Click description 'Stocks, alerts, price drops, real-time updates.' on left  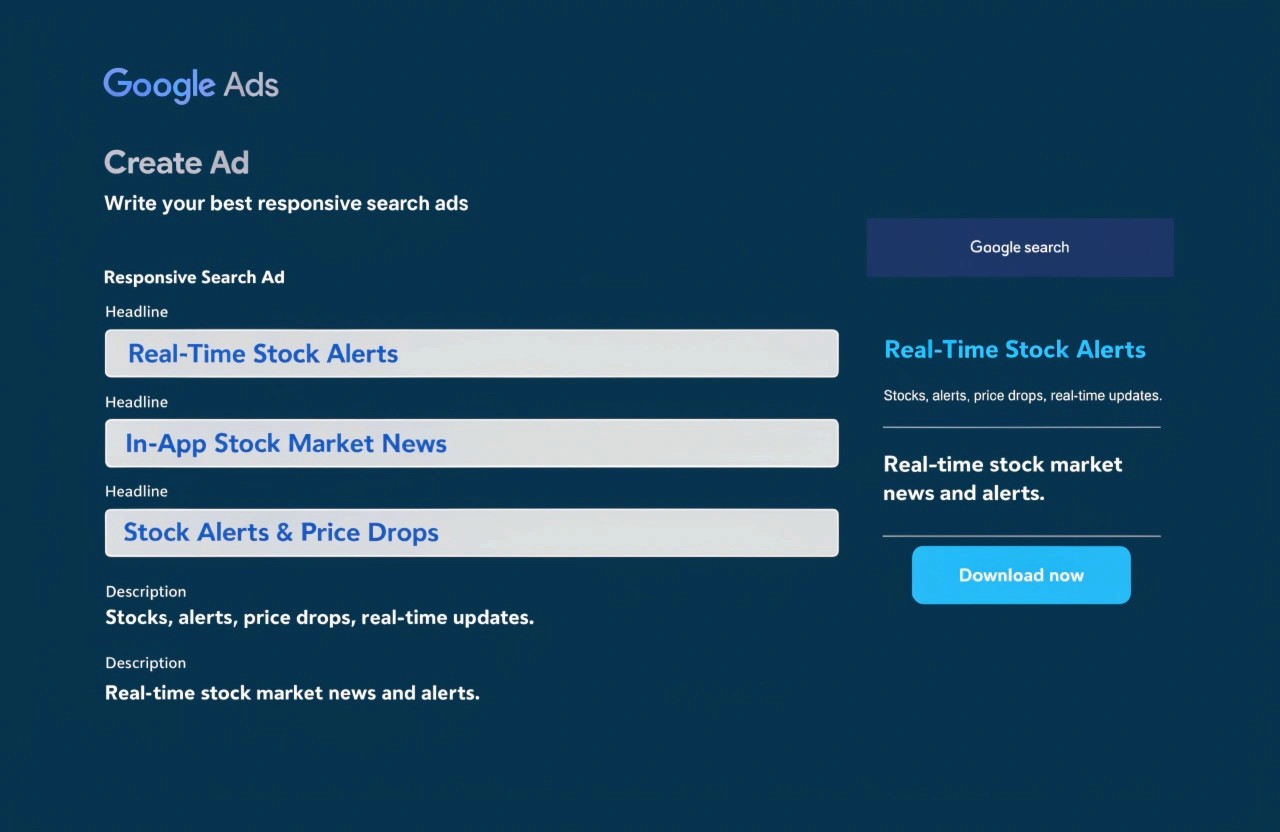[x=320, y=618]
